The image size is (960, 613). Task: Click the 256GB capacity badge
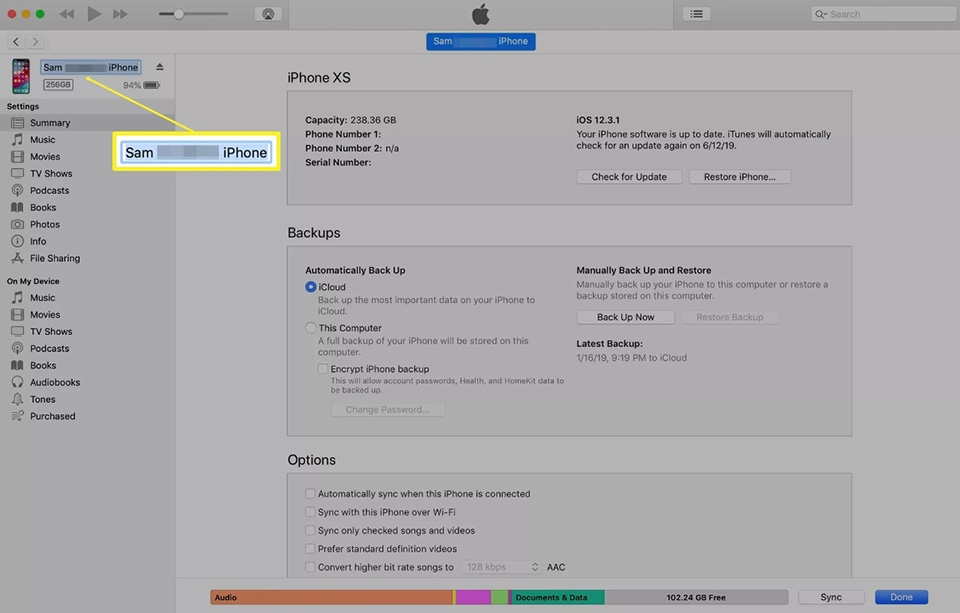pos(58,85)
